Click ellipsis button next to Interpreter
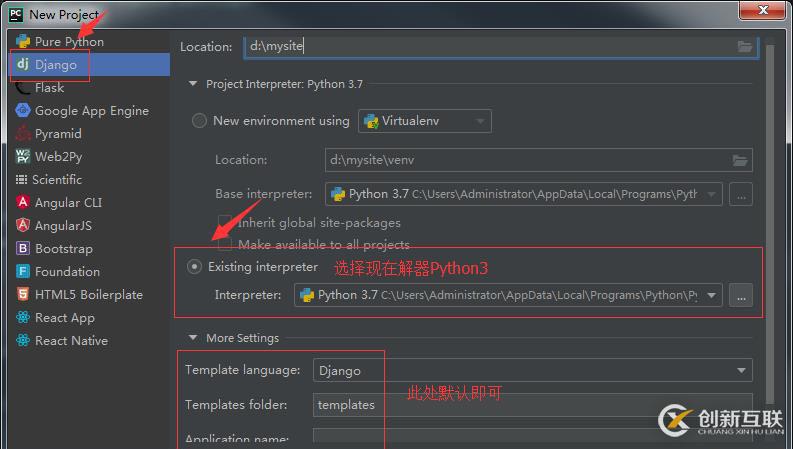793x449 pixels. 741,295
